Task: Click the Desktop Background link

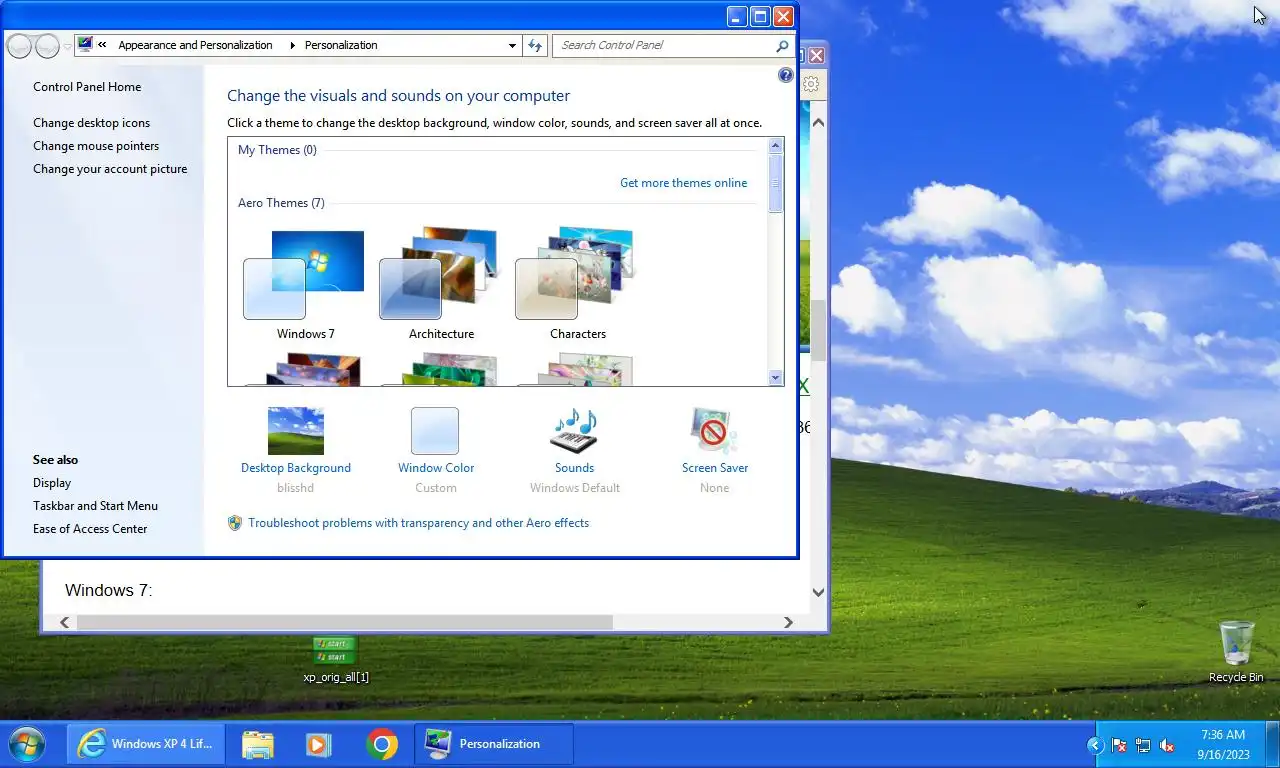Action: 296,468
